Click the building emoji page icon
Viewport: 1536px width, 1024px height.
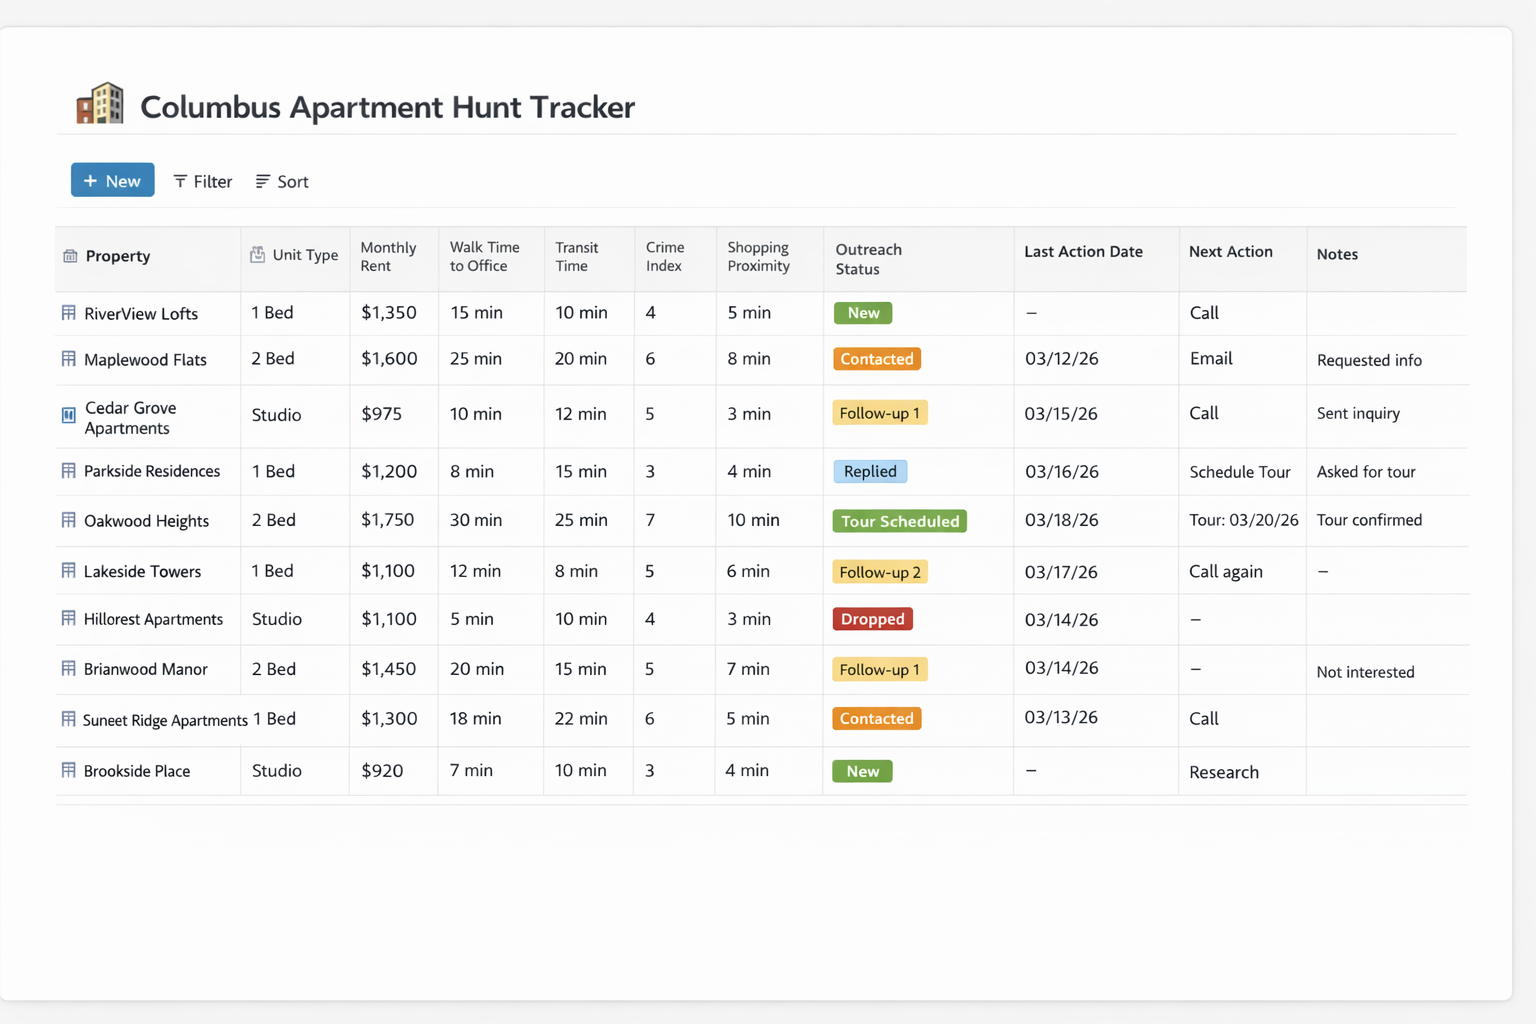pyautogui.click(x=100, y=104)
